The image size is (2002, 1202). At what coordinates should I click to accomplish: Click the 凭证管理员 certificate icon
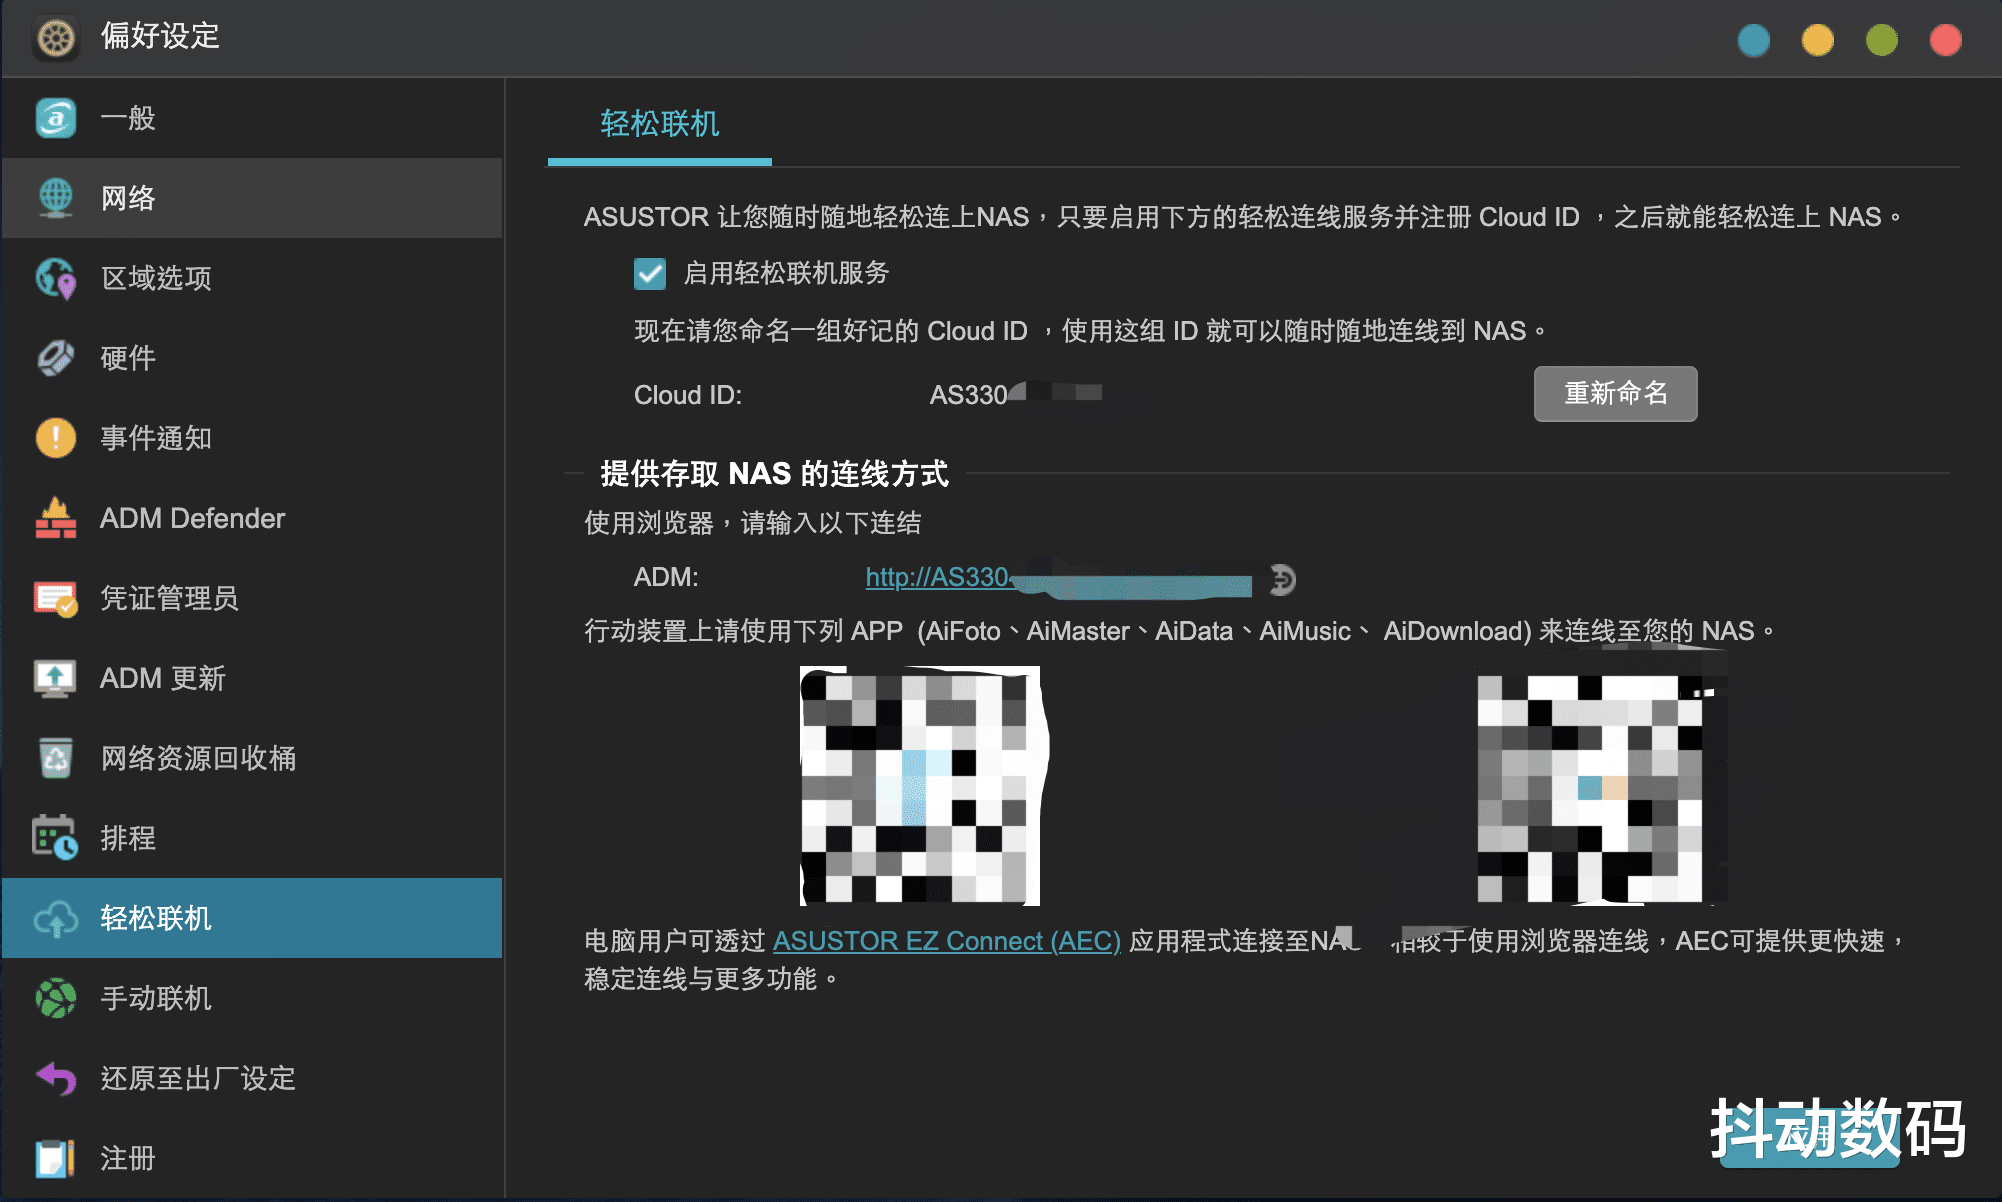click(x=56, y=598)
